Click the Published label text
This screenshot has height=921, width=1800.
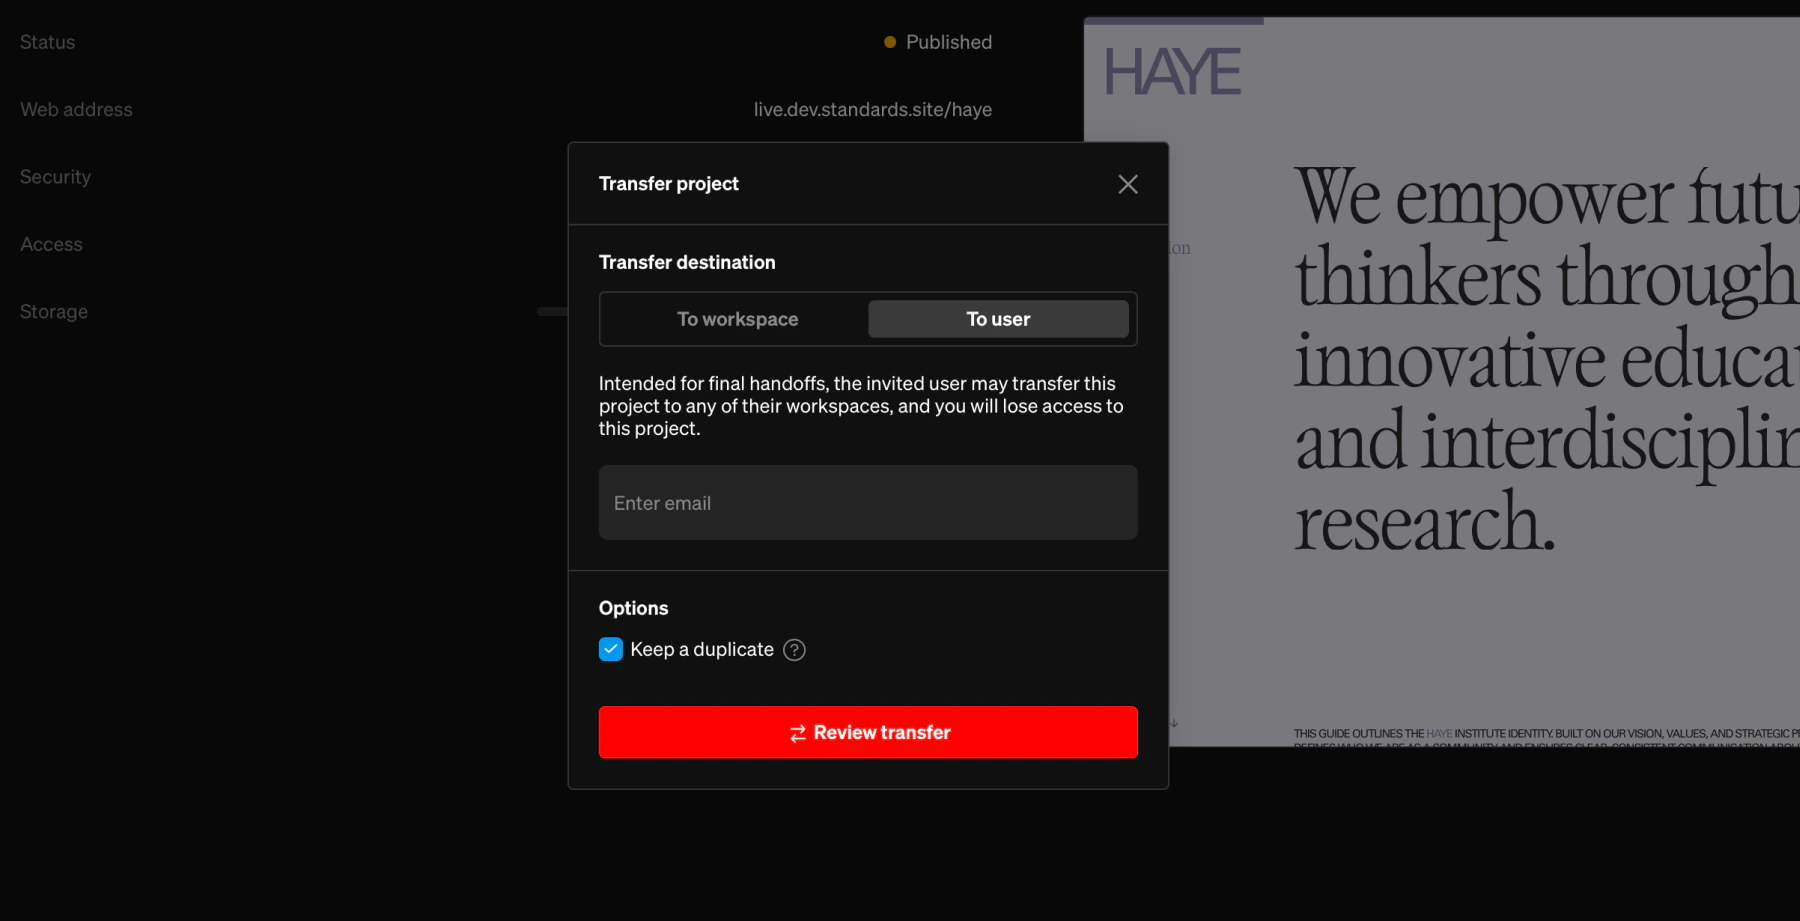coord(948,42)
